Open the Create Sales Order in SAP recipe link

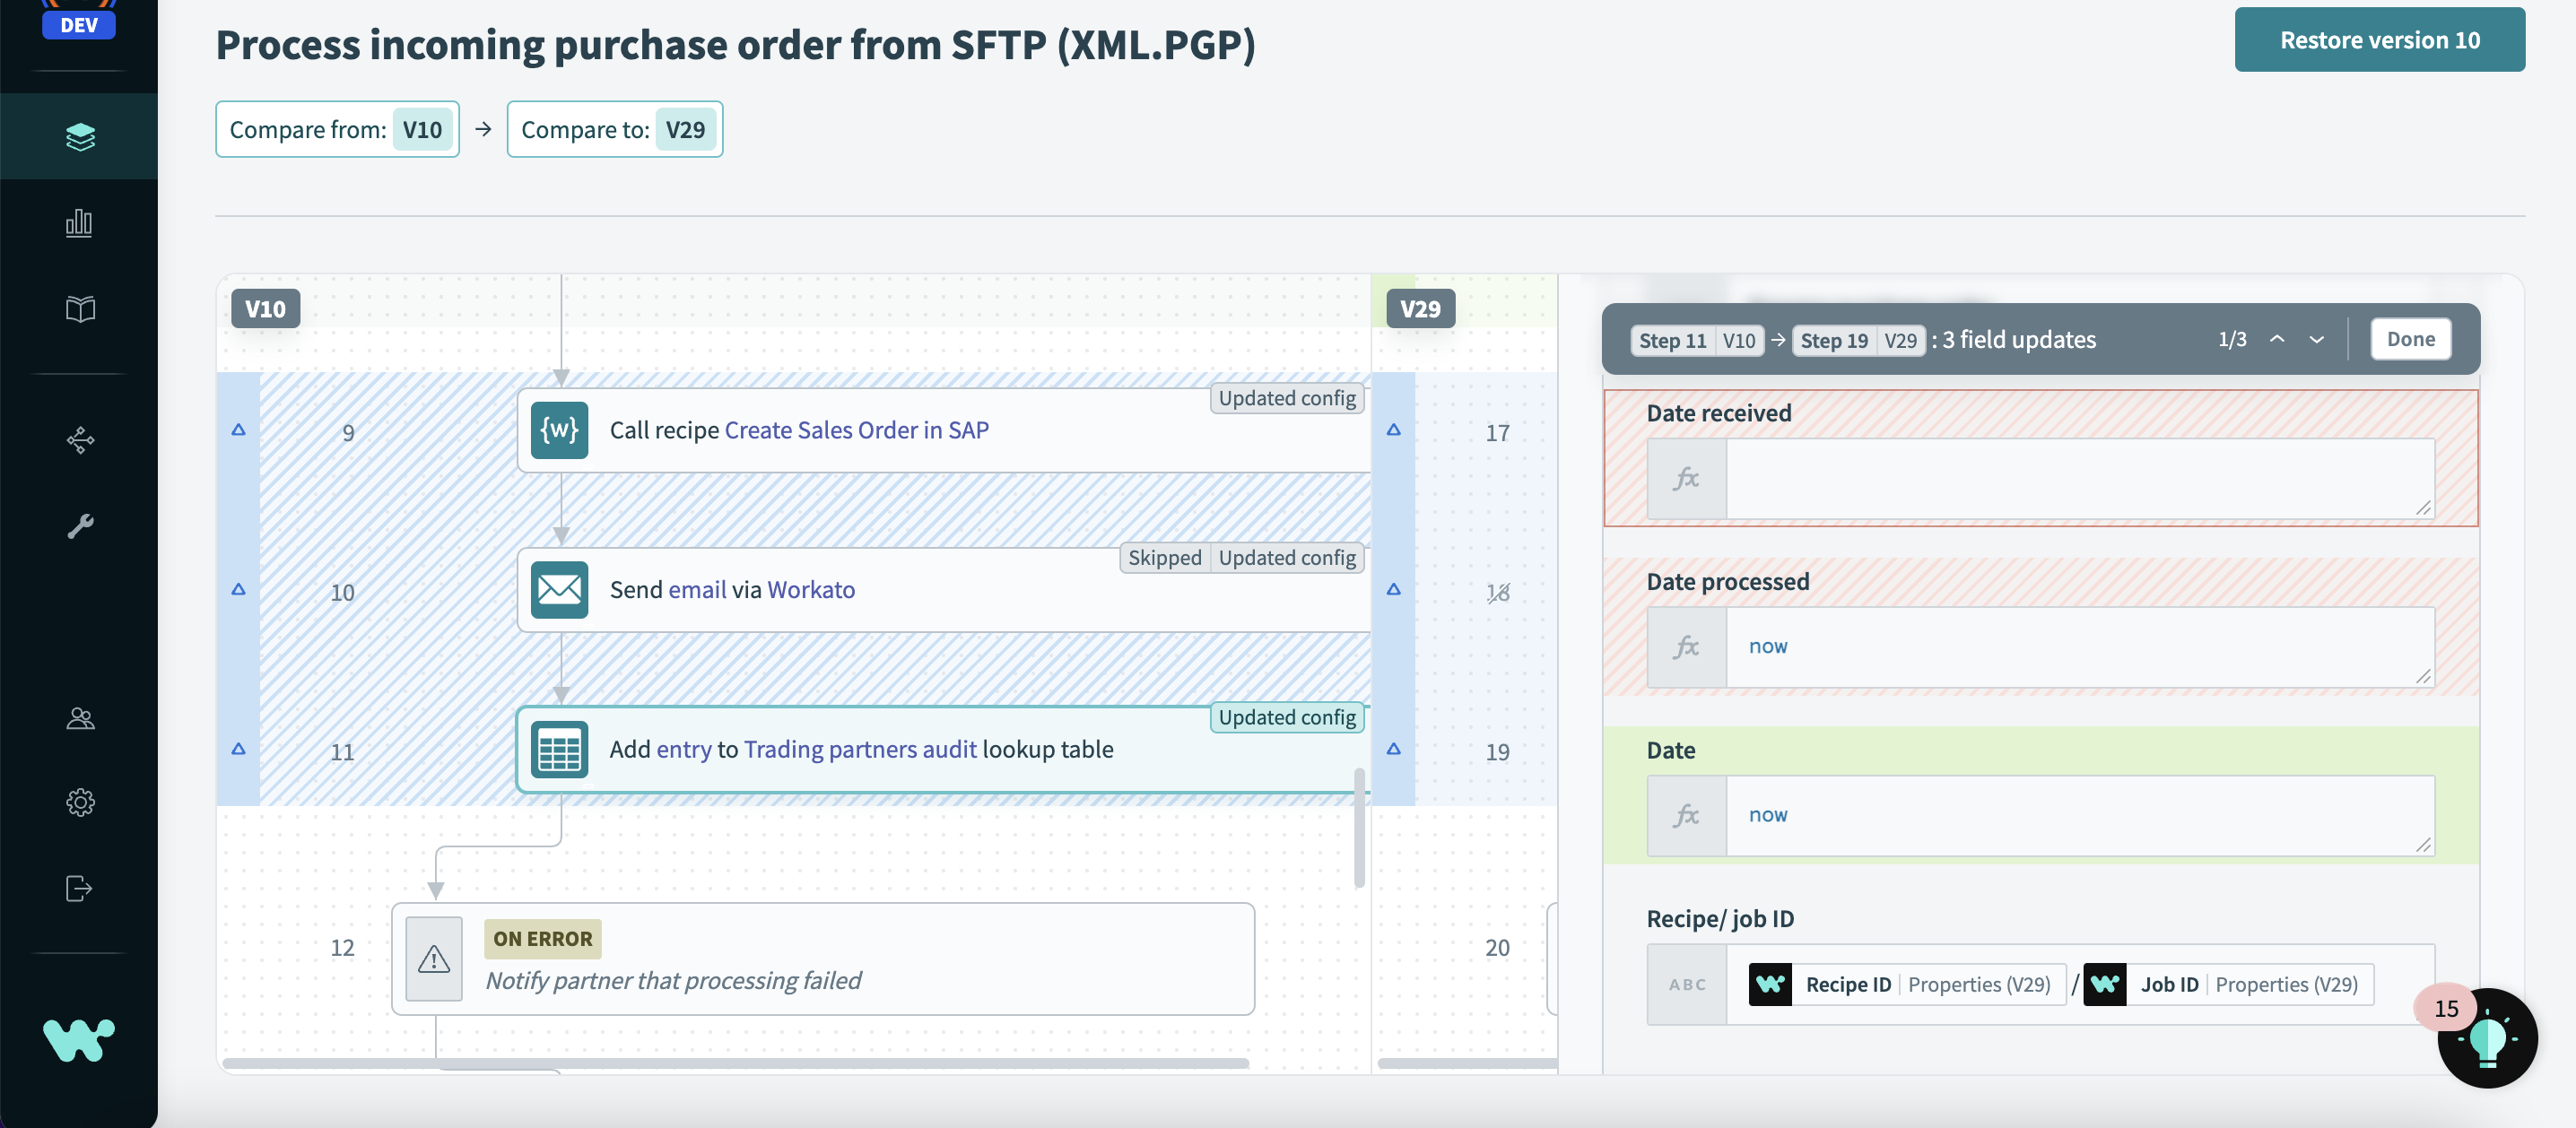[856, 429]
